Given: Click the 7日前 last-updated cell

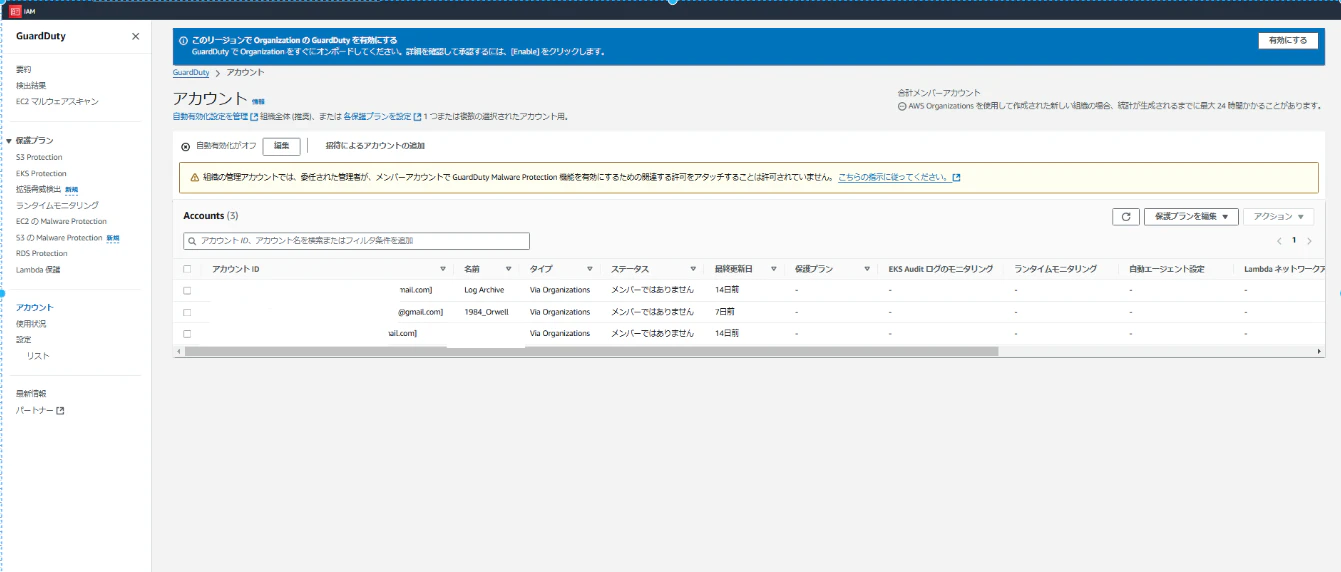Looking at the screenshot, I should (x=724, y=312).
